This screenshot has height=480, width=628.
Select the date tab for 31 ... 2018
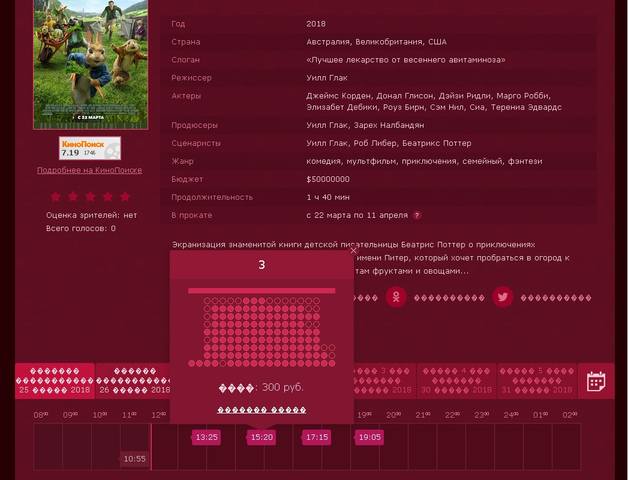point(537,381)
